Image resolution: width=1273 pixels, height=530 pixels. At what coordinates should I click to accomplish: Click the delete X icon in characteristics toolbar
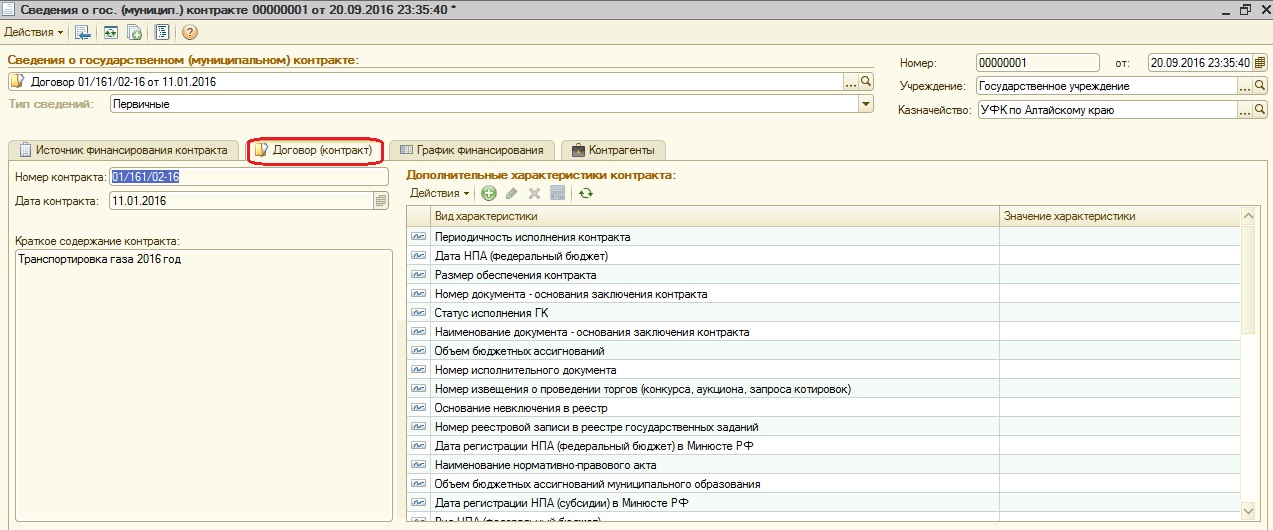(534, 193)
